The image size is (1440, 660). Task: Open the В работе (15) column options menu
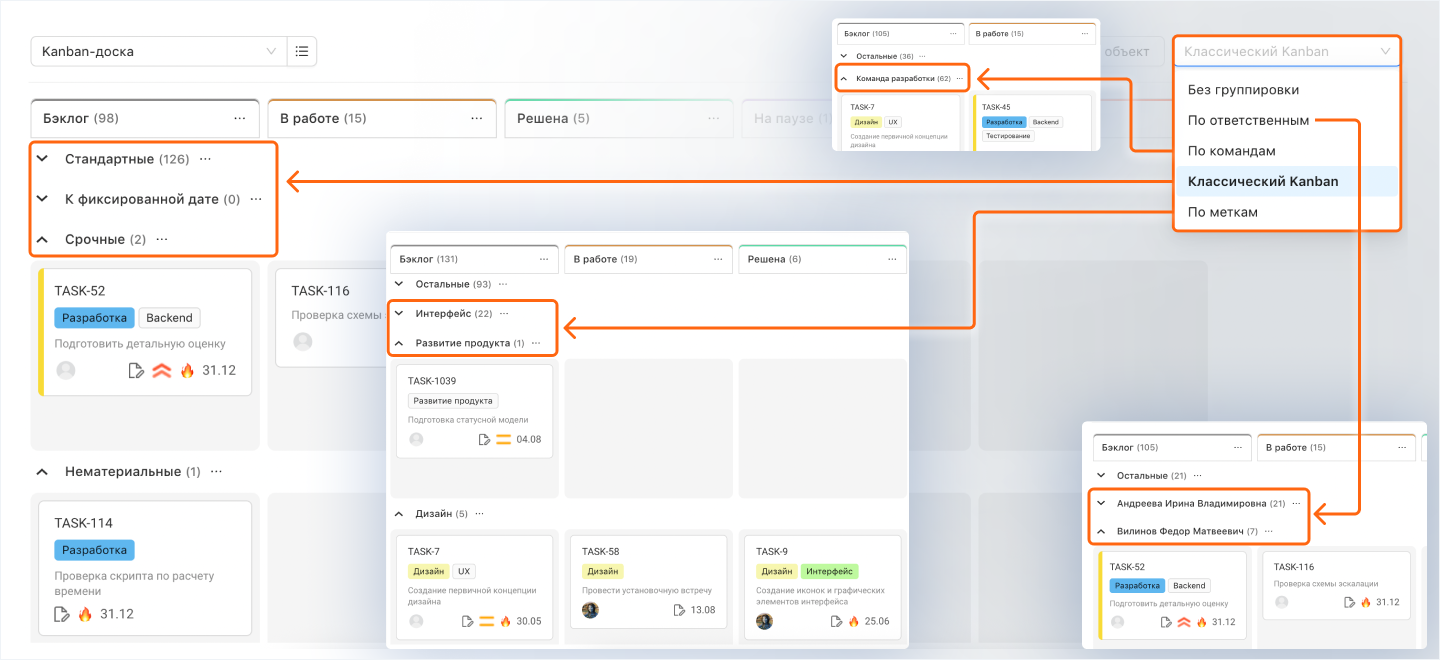(x=477, y=118)
